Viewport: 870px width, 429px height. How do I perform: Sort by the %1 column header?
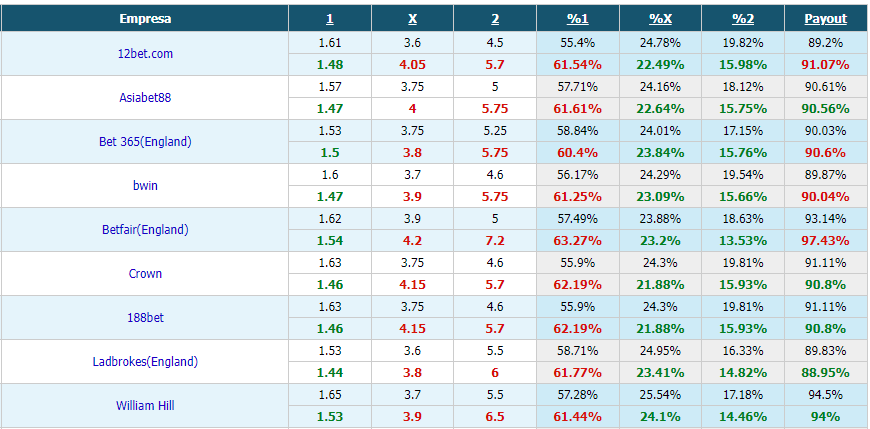tap(578, 19)
